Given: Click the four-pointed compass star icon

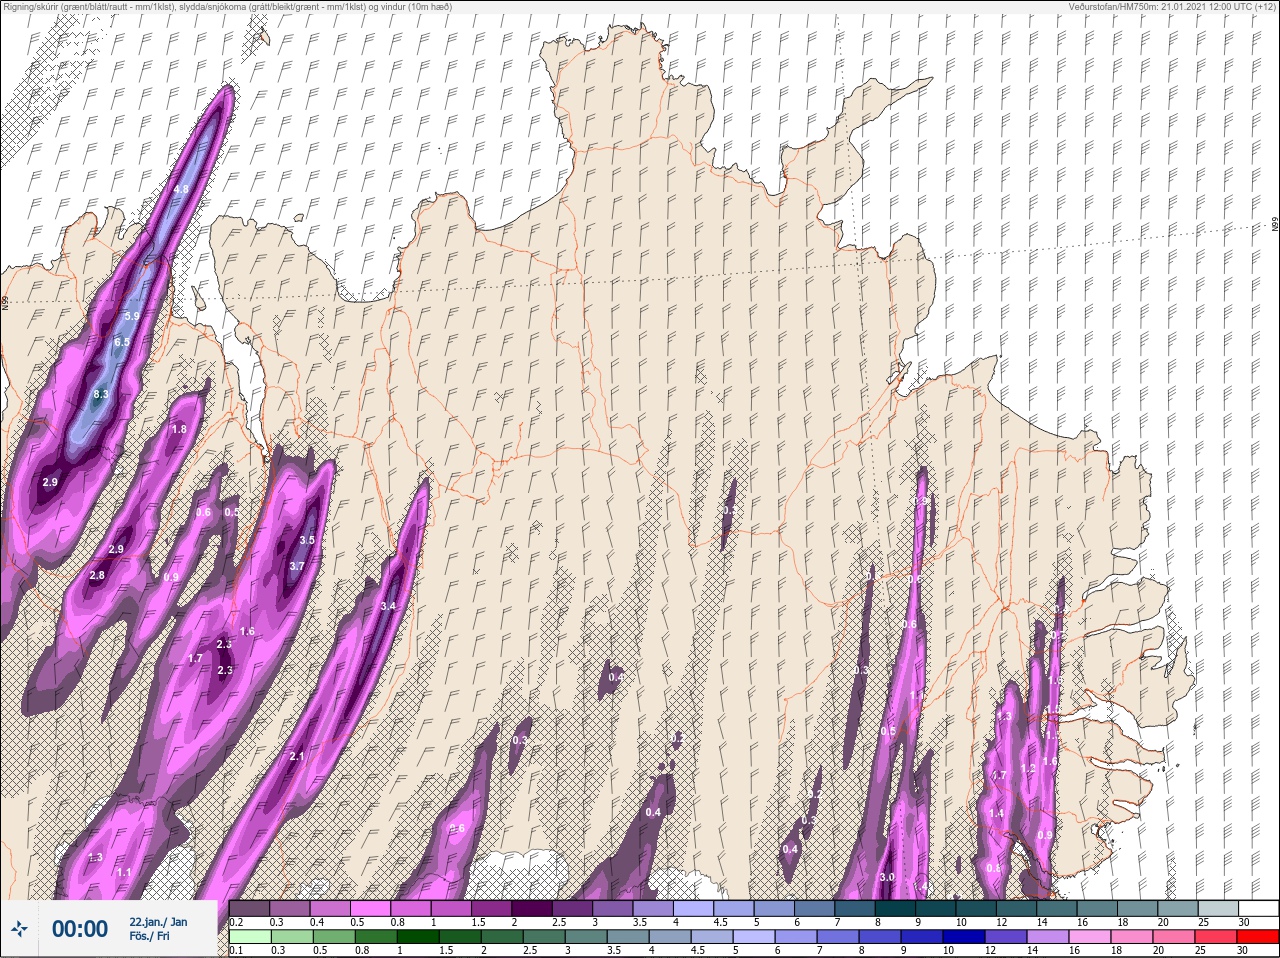Looking at the screenshot, I should point(19,929).
